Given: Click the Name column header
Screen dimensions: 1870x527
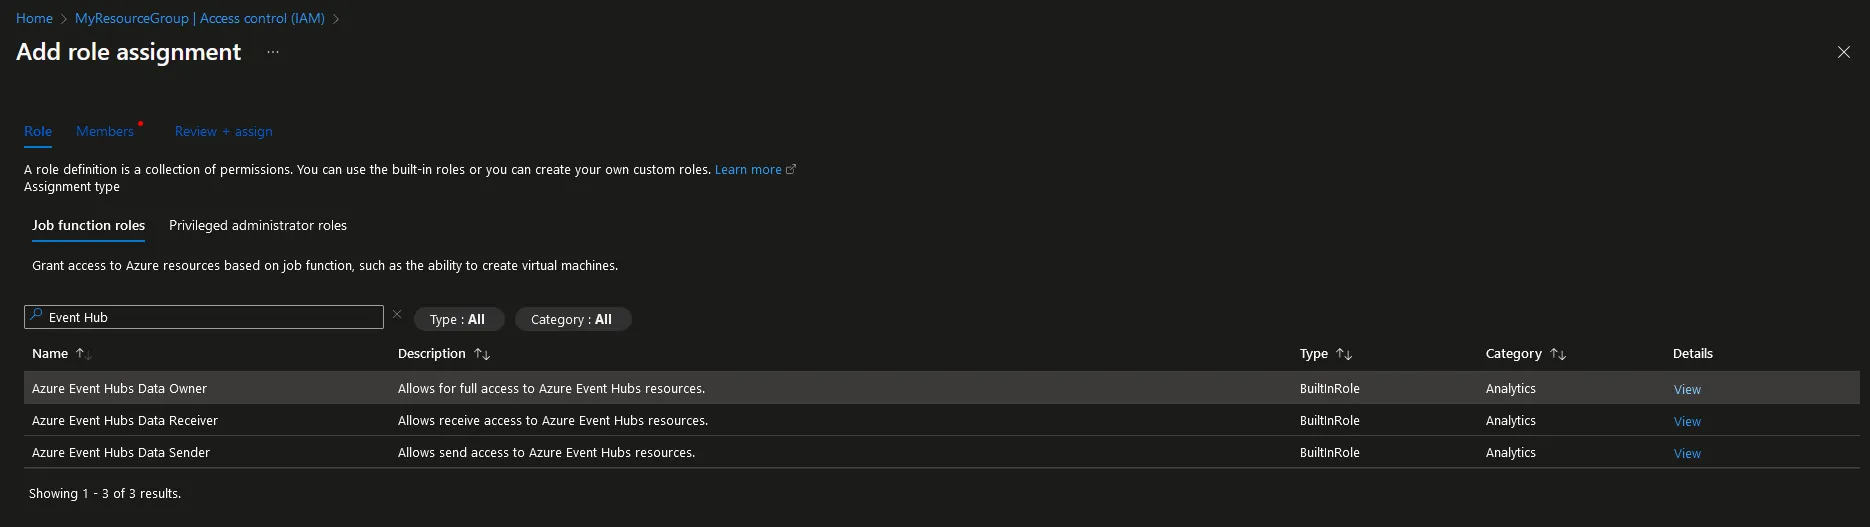Looking at the screenshot, I should point(50,353).
